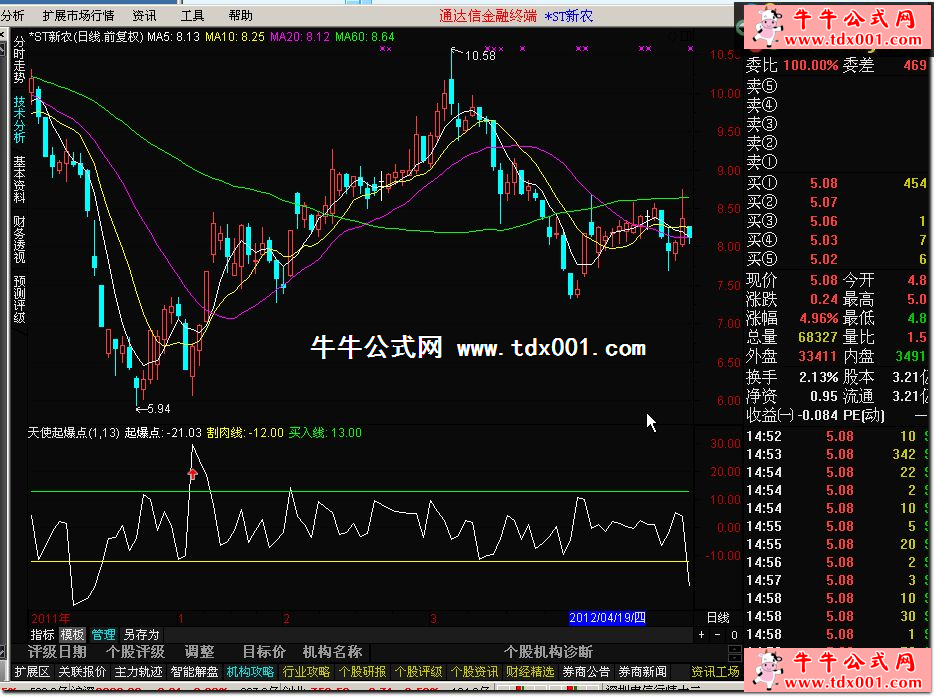This screenshot has width=936, height=697.
Task: Select the 行业攻略 bottom tab
Action: pos(306,672)
